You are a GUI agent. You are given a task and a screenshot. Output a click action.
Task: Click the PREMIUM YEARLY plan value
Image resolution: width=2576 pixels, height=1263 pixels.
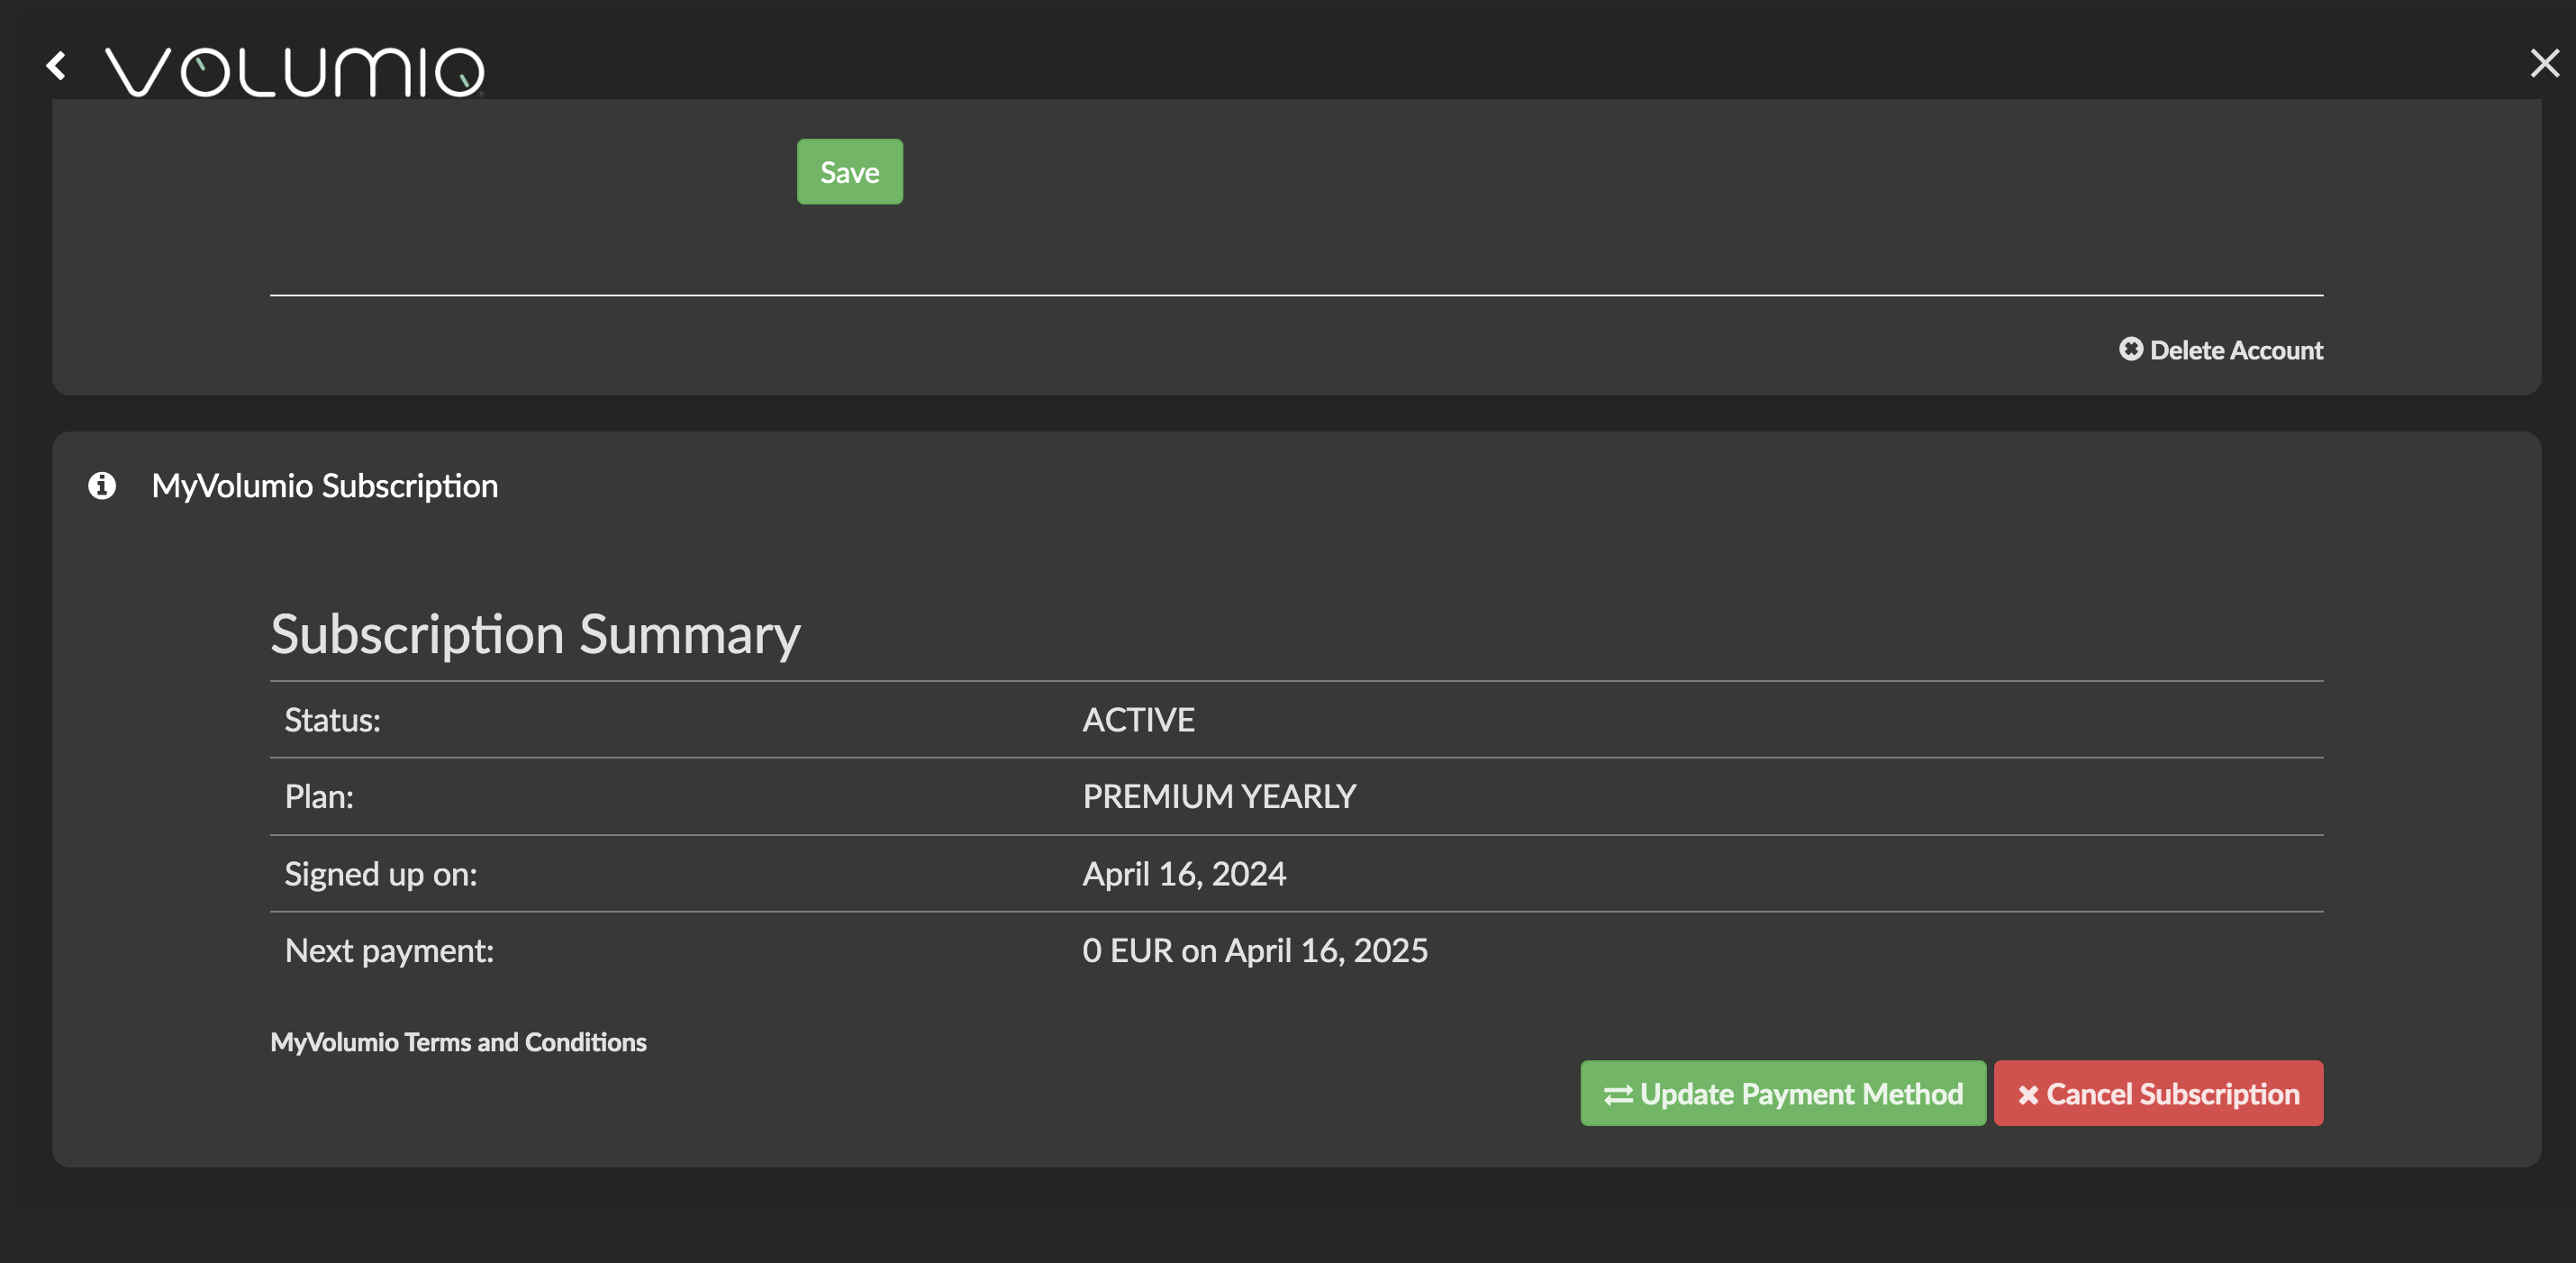click(x=1219, y=796)
